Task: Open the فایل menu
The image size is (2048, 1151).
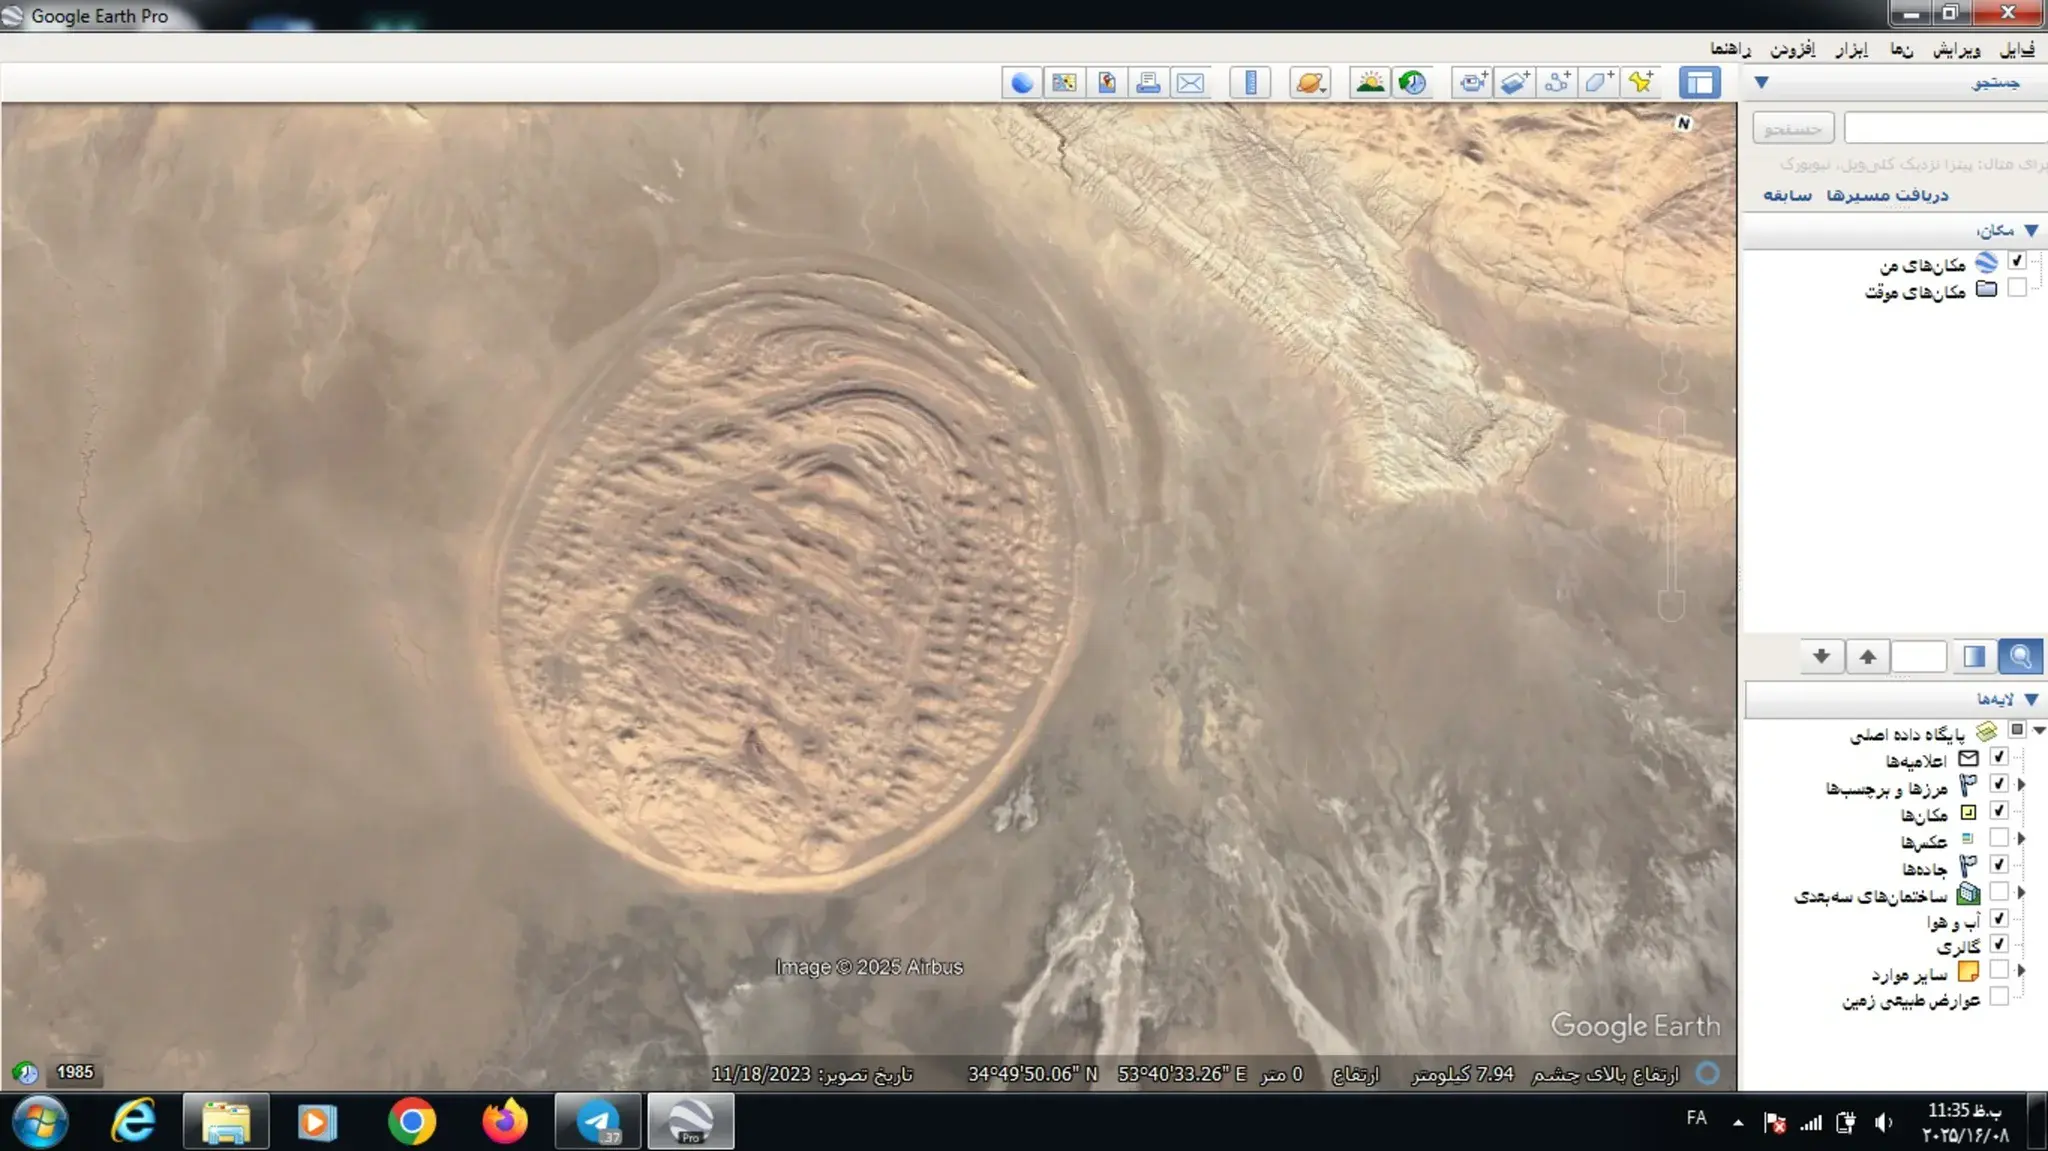Action: [x=2016, y=49]
